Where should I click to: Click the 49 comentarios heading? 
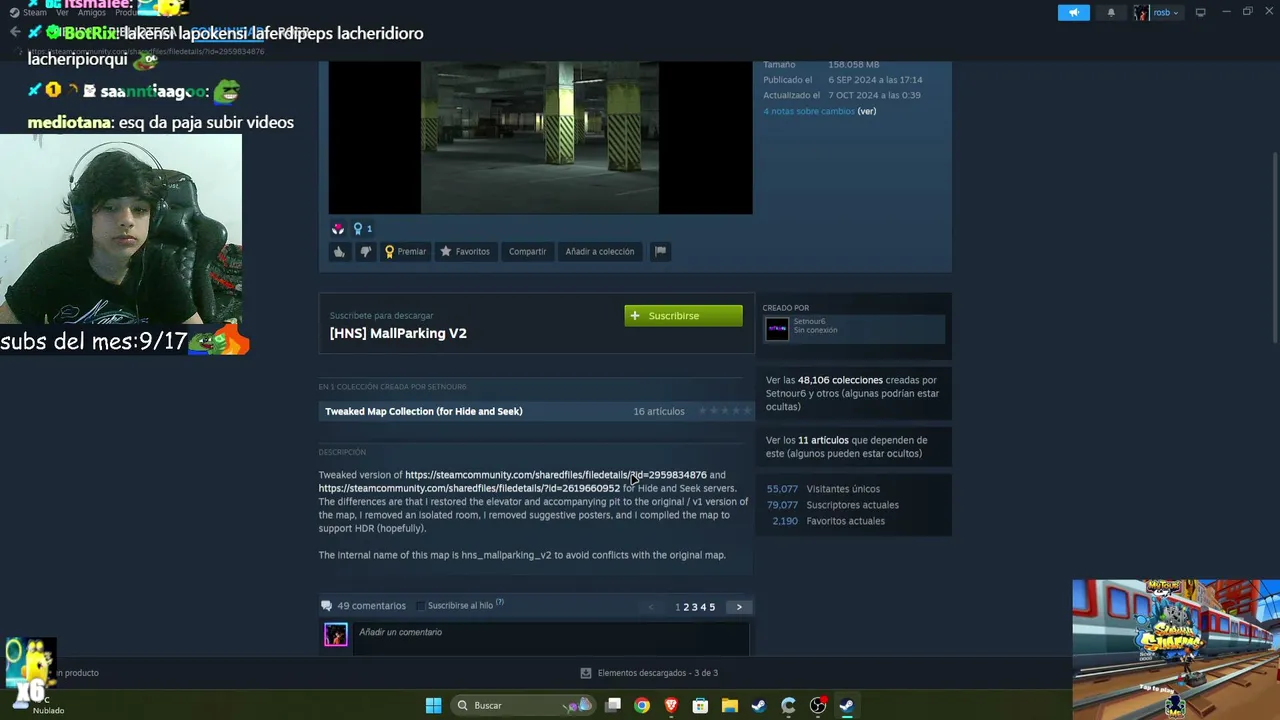point(371,606)
